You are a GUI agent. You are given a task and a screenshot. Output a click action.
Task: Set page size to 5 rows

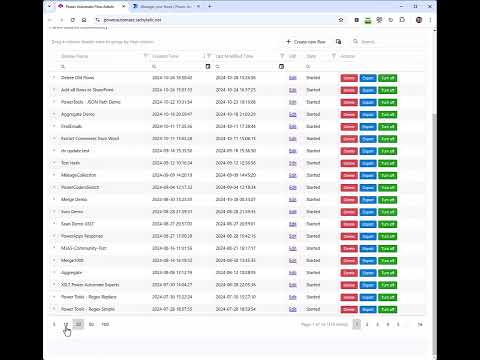54,324
